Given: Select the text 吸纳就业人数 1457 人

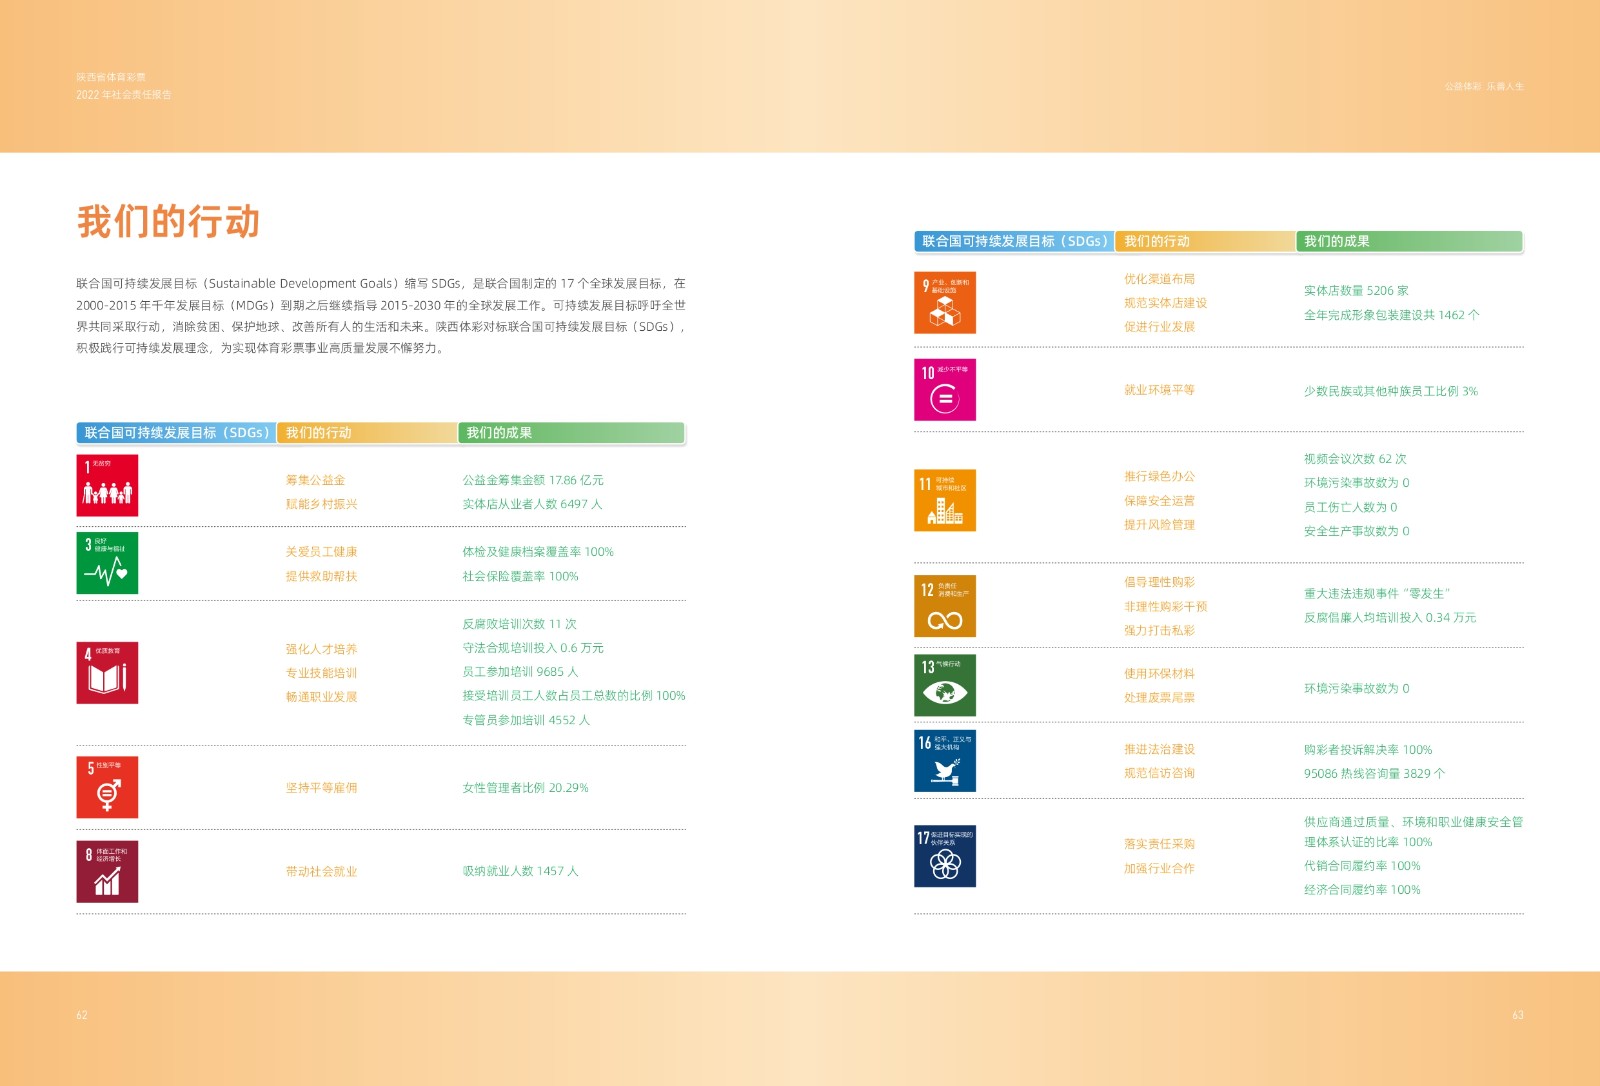Looking at the screenshot, I should [x=520, y=871].
